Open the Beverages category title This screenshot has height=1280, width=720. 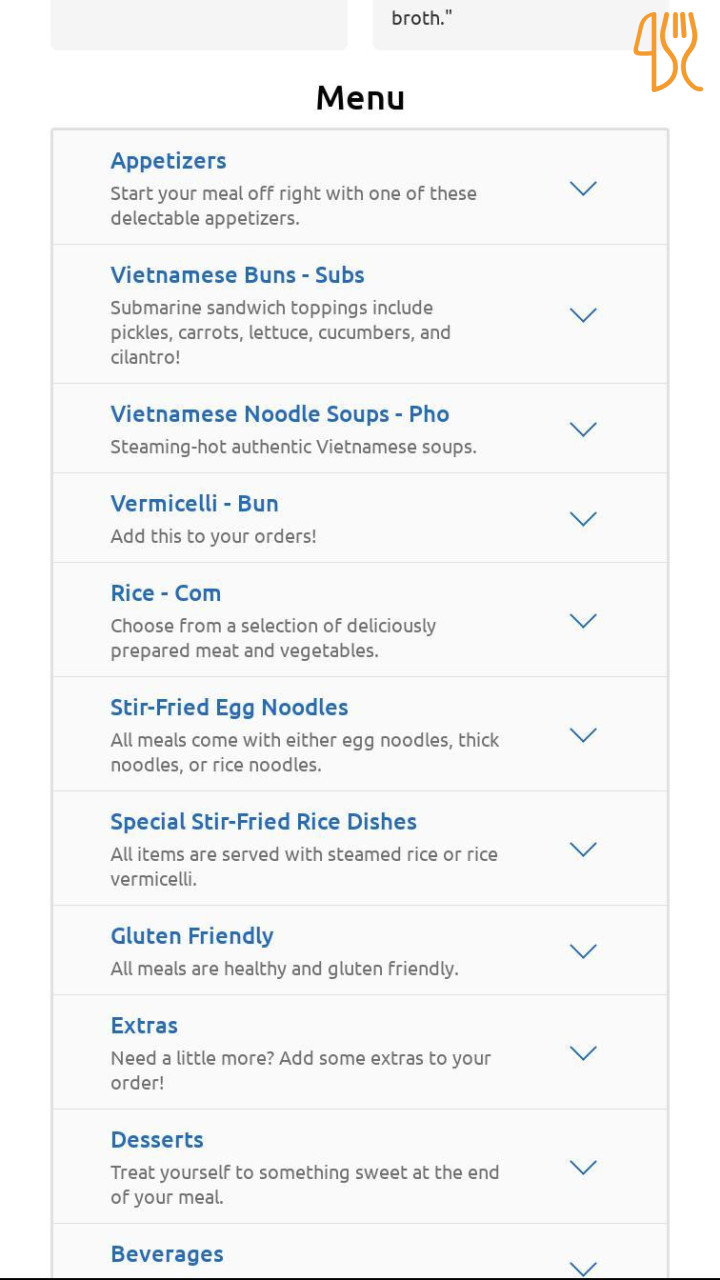167,1254
